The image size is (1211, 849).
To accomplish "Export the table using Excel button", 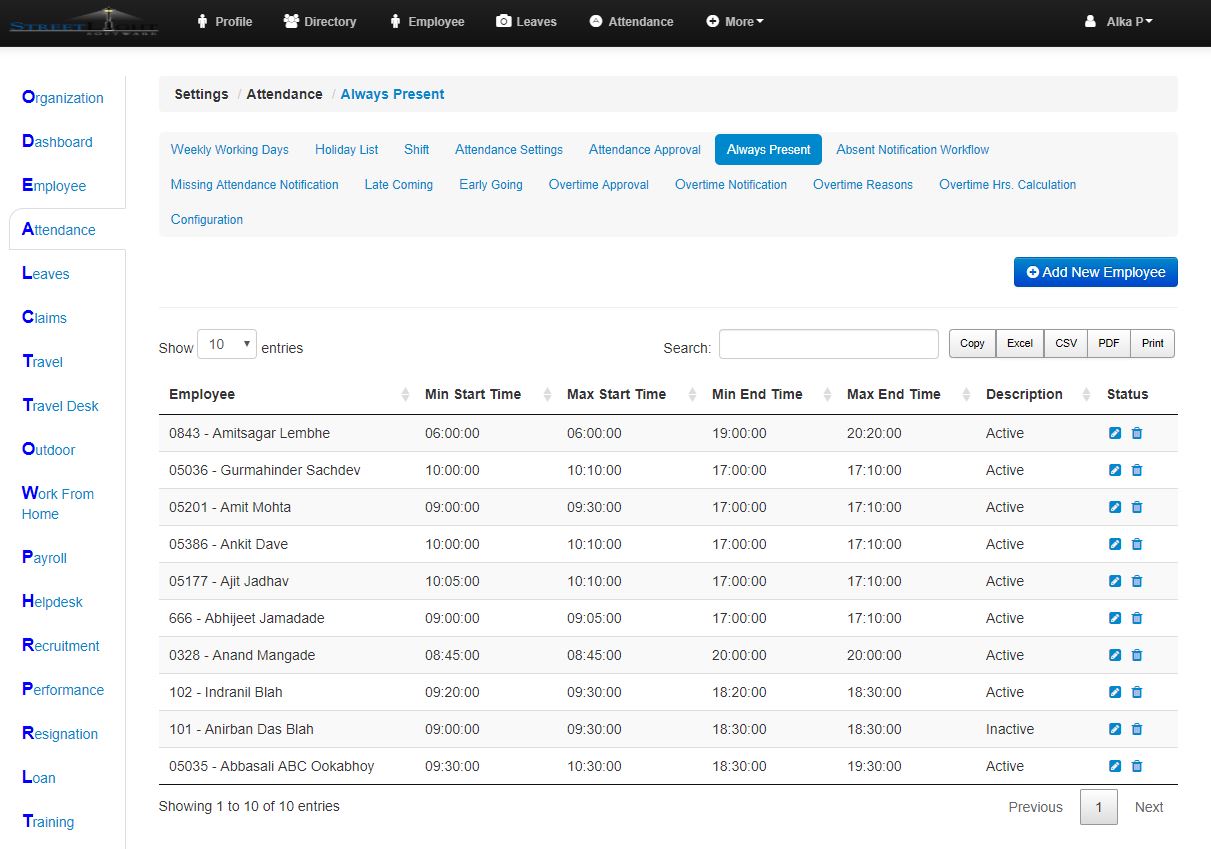I will tap(1019, 343).
